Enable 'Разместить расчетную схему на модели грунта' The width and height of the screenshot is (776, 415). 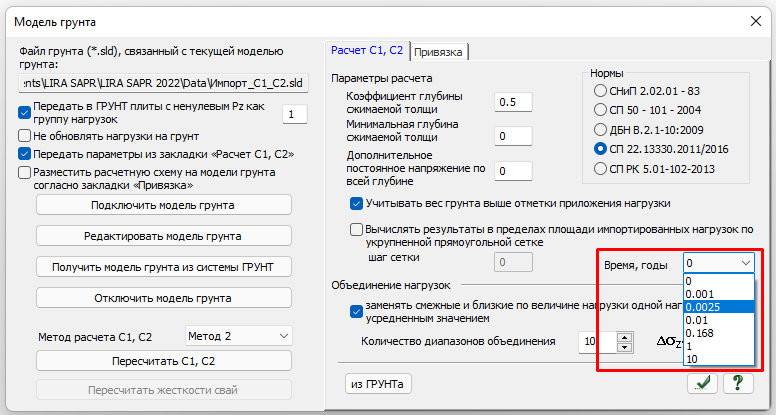tap(25, 172)
